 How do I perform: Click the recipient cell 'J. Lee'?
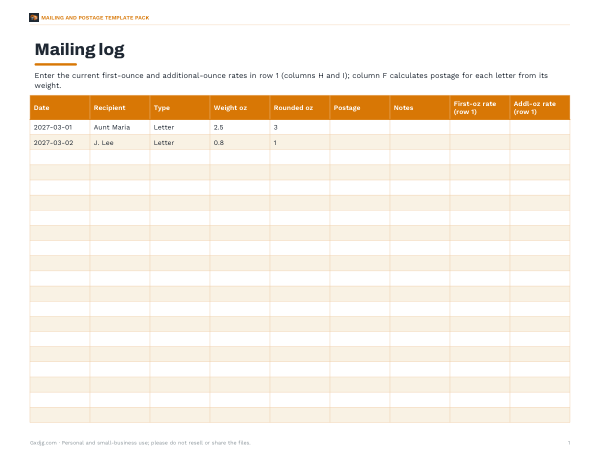click(120, 142)
